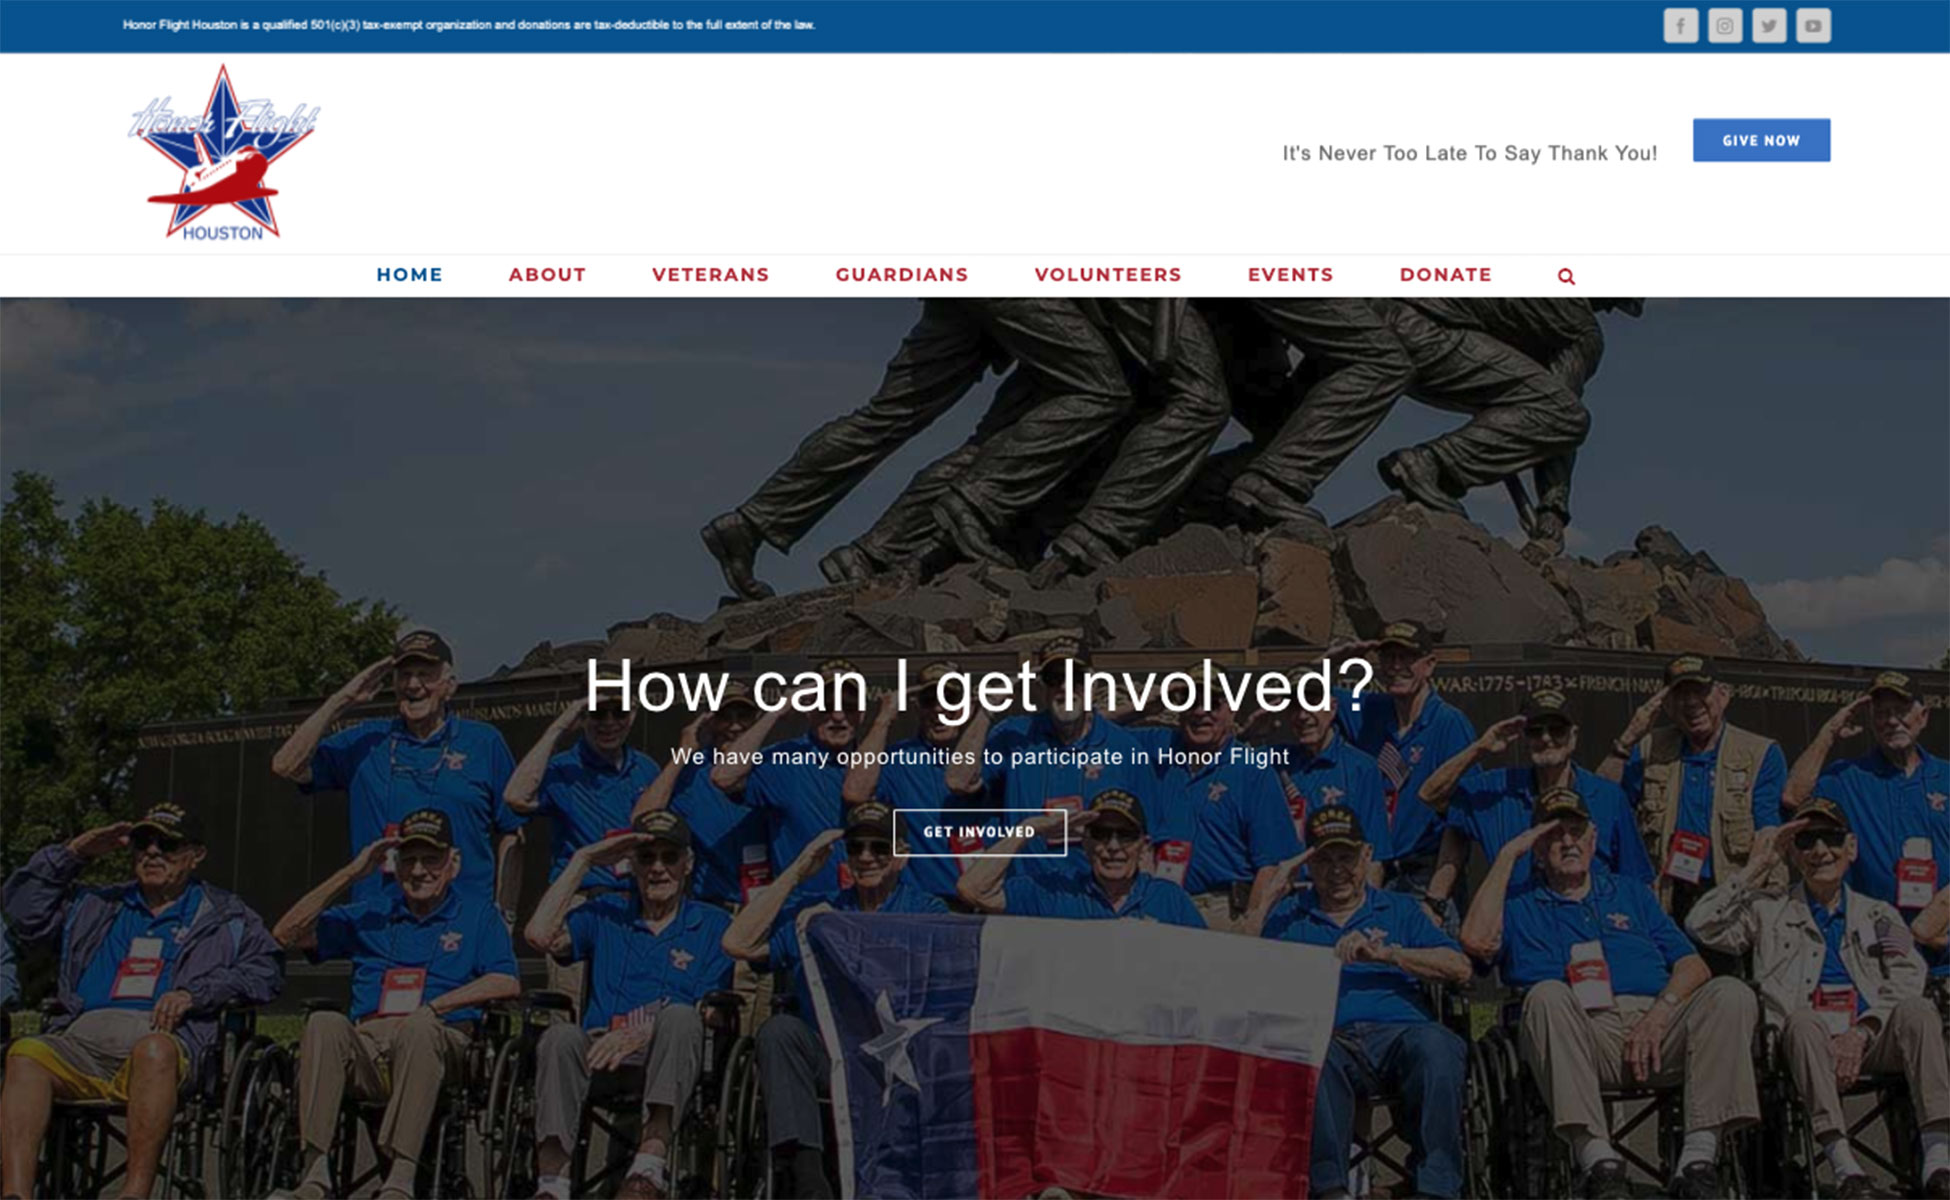1950x1200 pixels.
Task: Click the 501(c)(3) tax-exempt notice text
Action: (468, 25)
